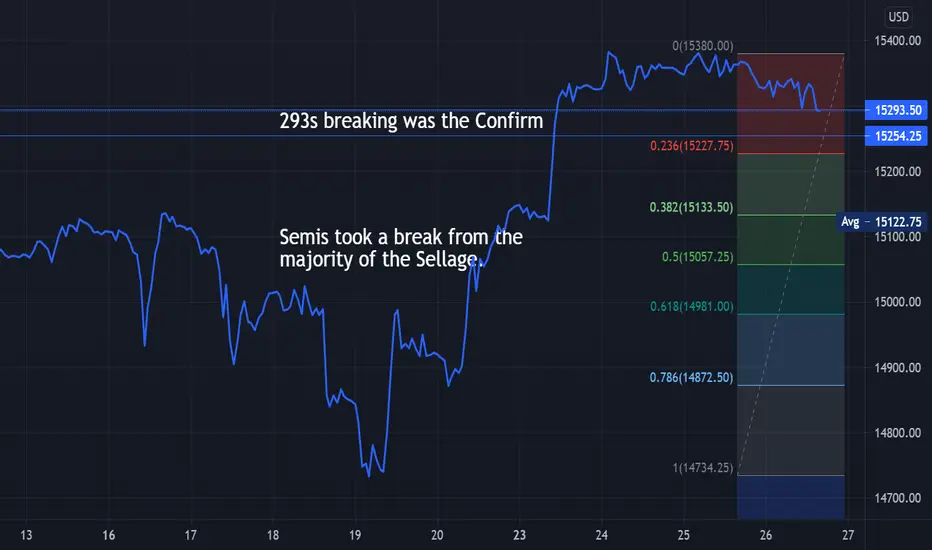
Task: Select the 'Semis took a break' text note
Action: tap(401, 248)
